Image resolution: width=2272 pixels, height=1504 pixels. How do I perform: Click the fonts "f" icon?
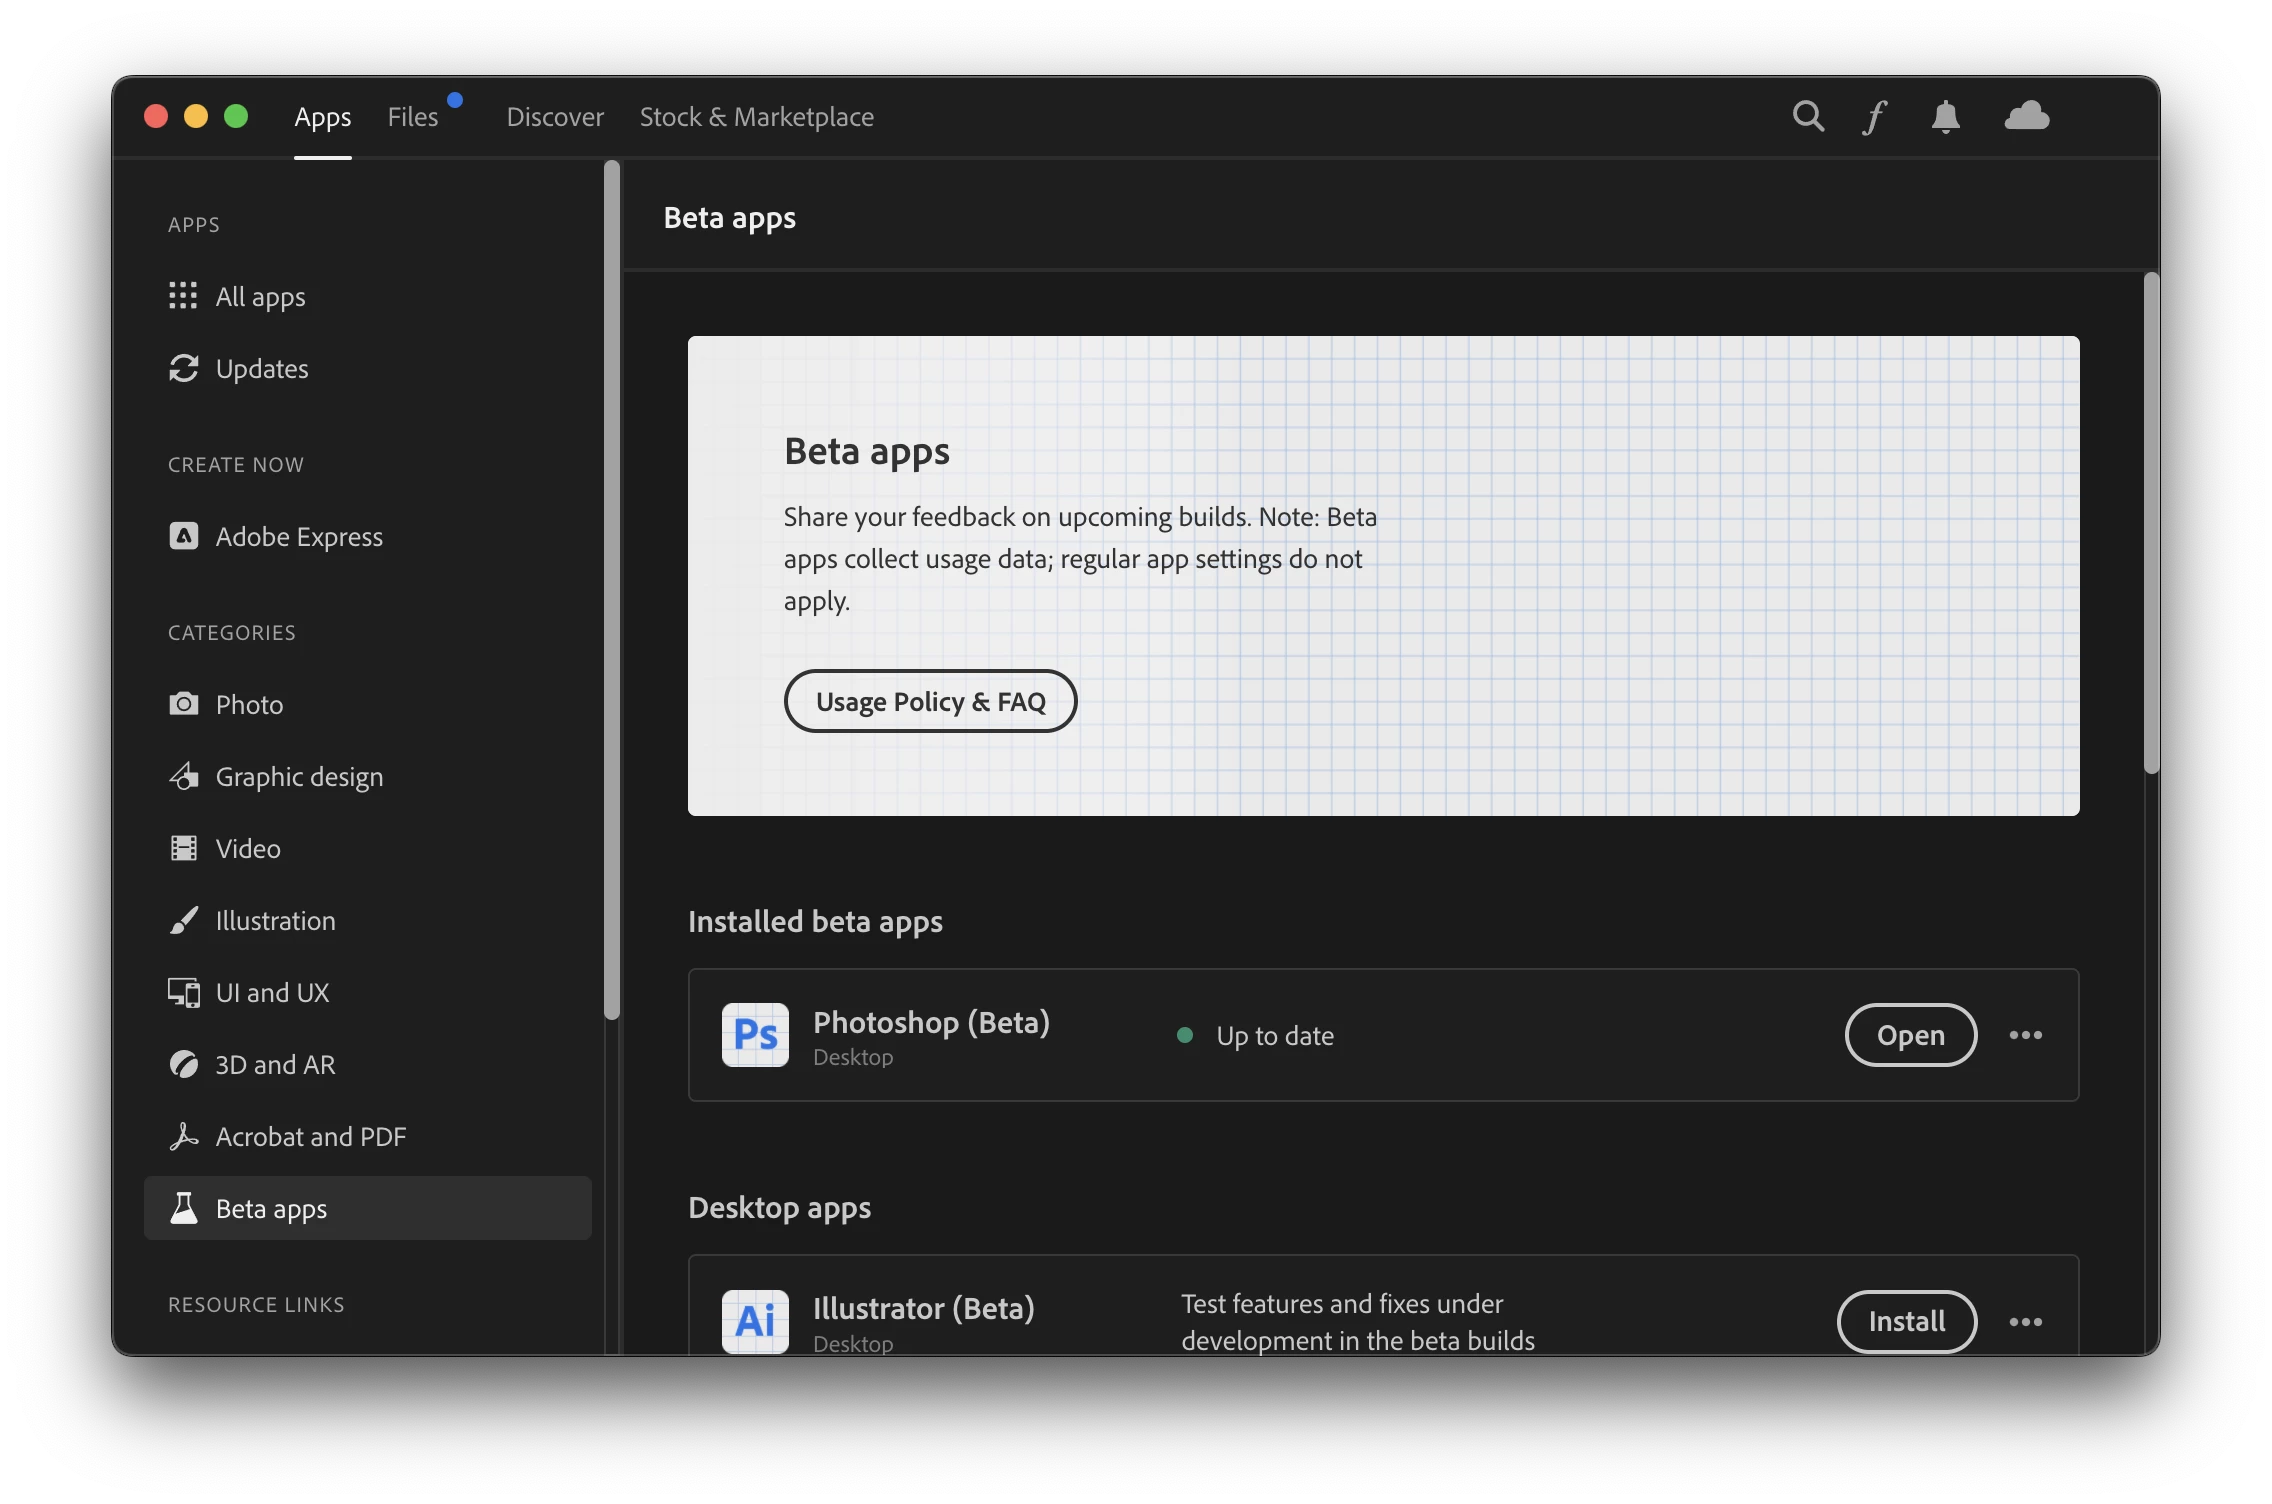click(1874, 117)
